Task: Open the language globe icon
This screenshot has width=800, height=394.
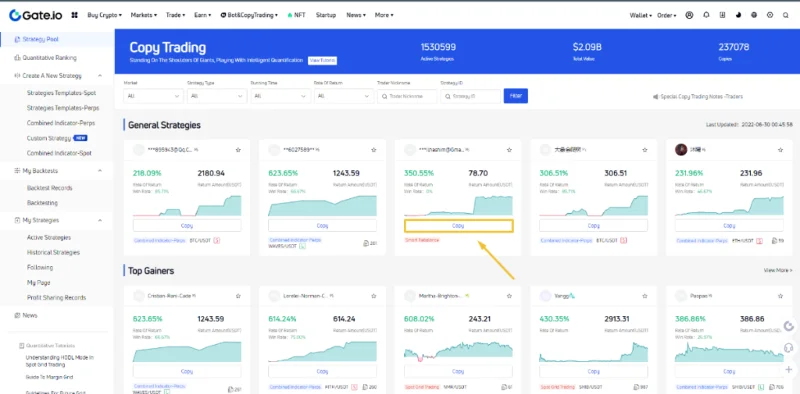Action: 754,15
